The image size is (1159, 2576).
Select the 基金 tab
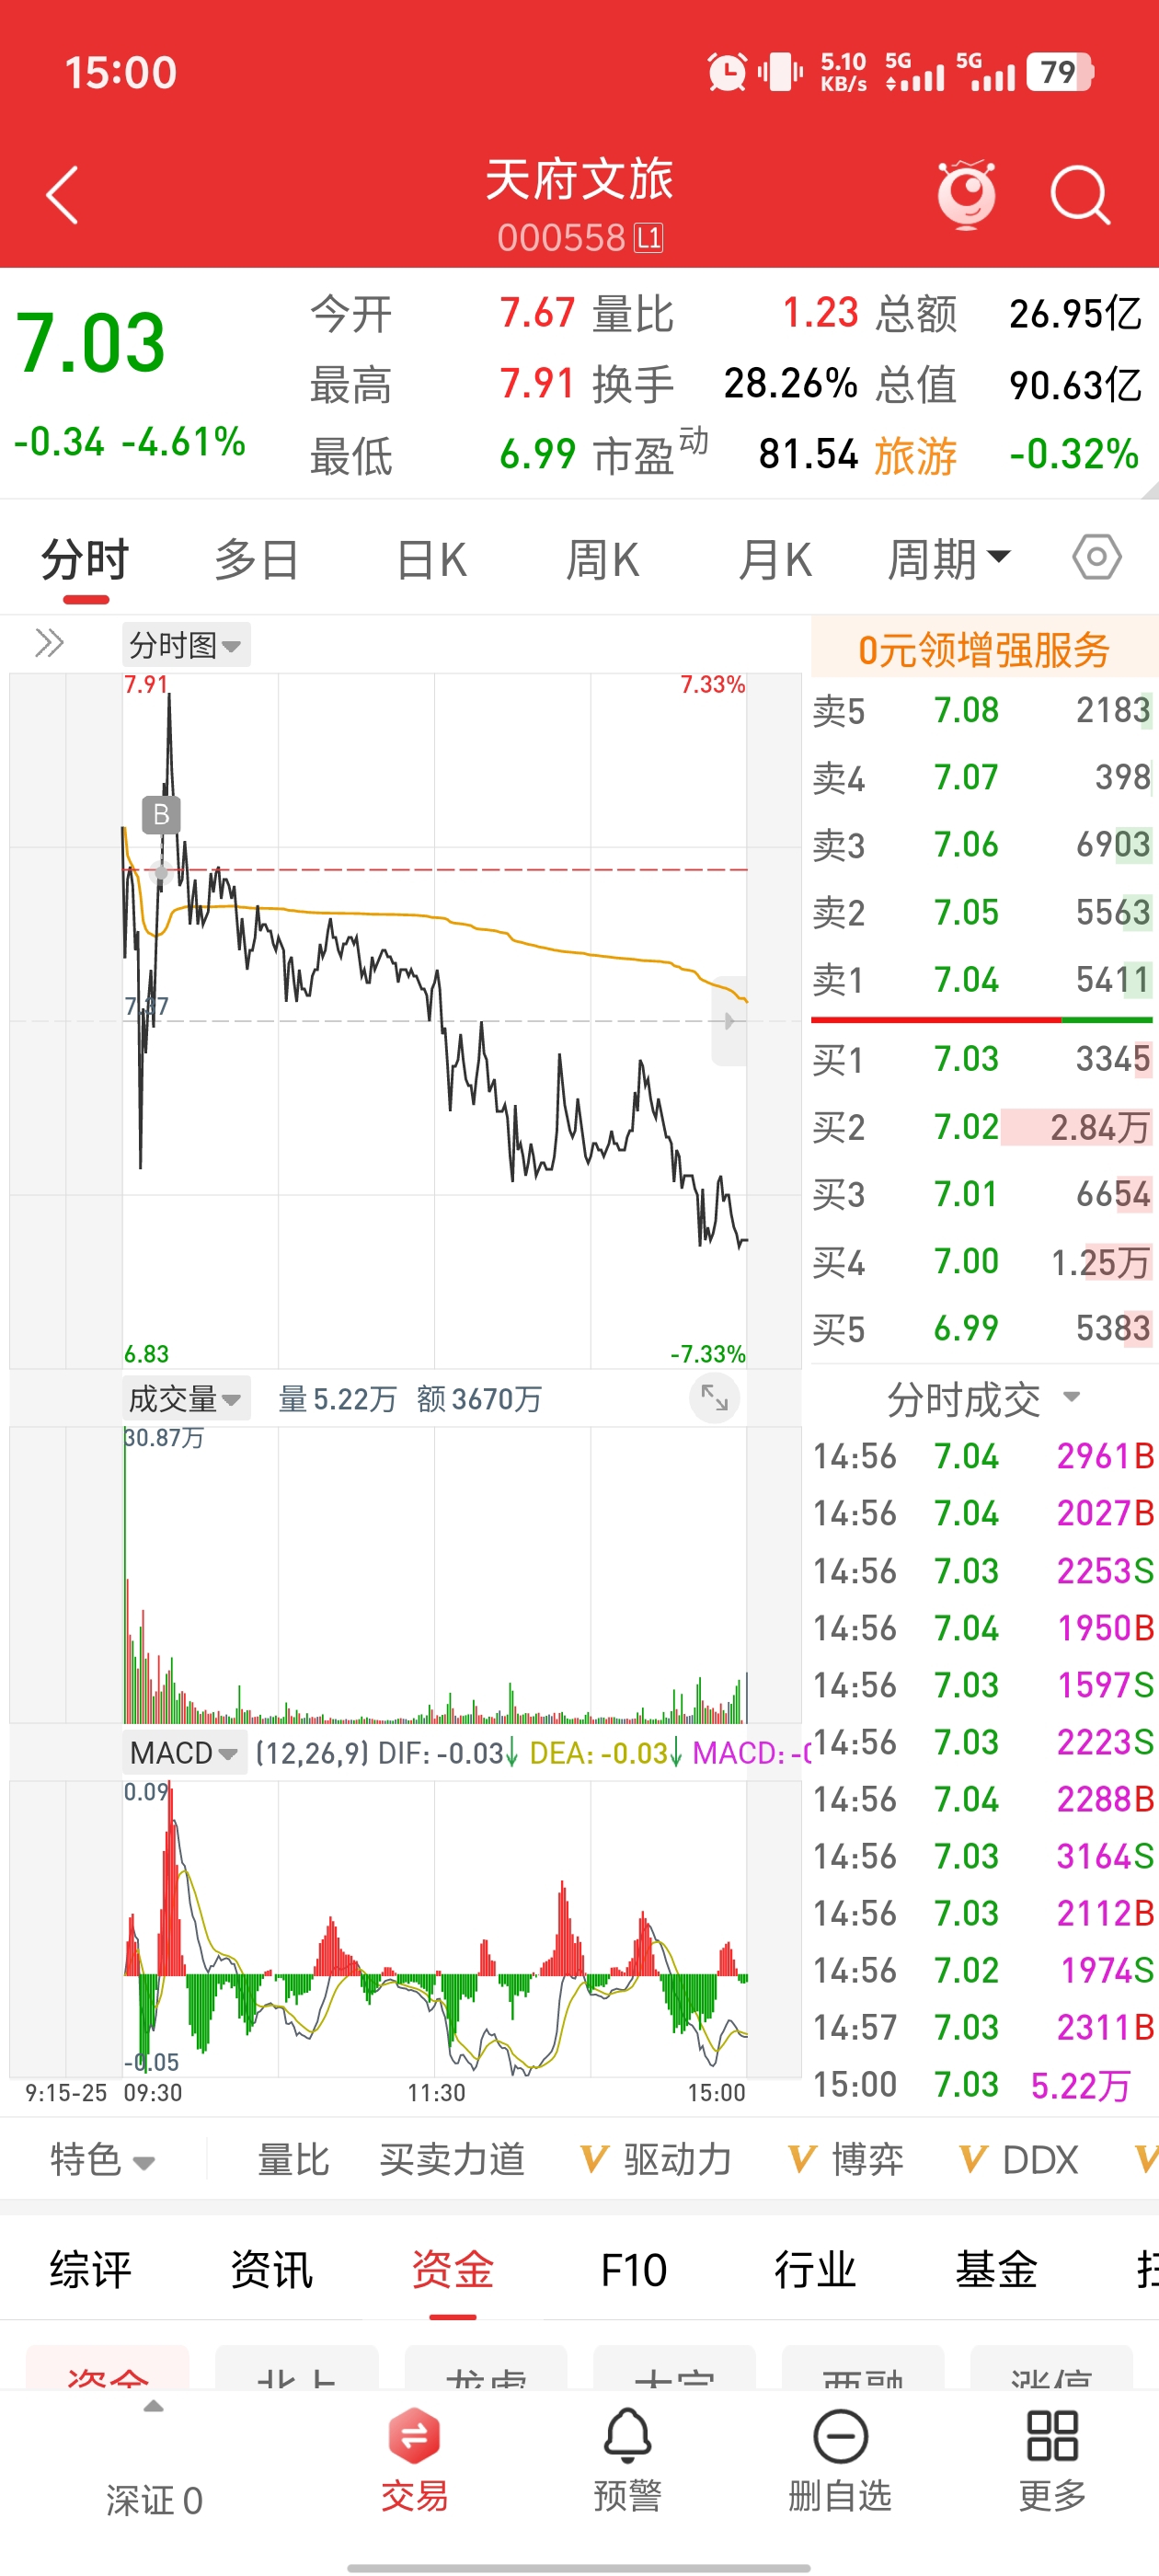pos(996,2270)
